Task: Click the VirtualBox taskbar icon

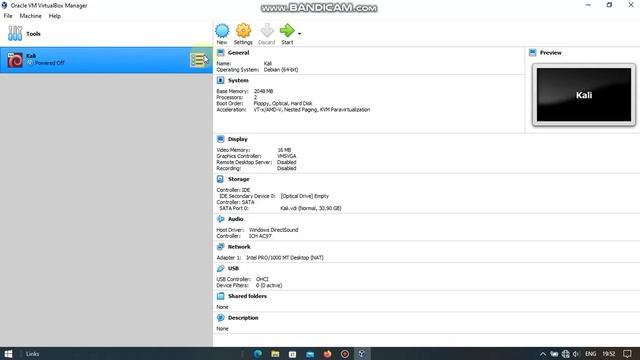Action: click(362, 354)
